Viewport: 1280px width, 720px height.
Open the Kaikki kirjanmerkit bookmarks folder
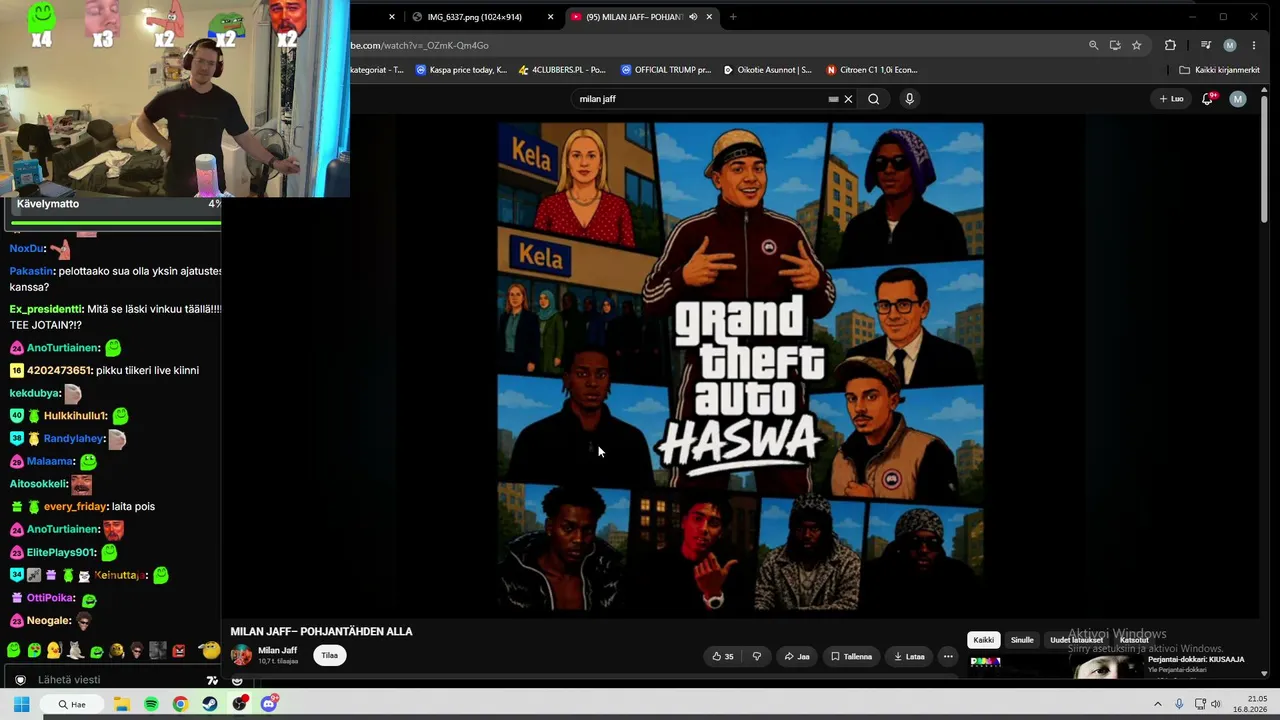point(1219,70)
